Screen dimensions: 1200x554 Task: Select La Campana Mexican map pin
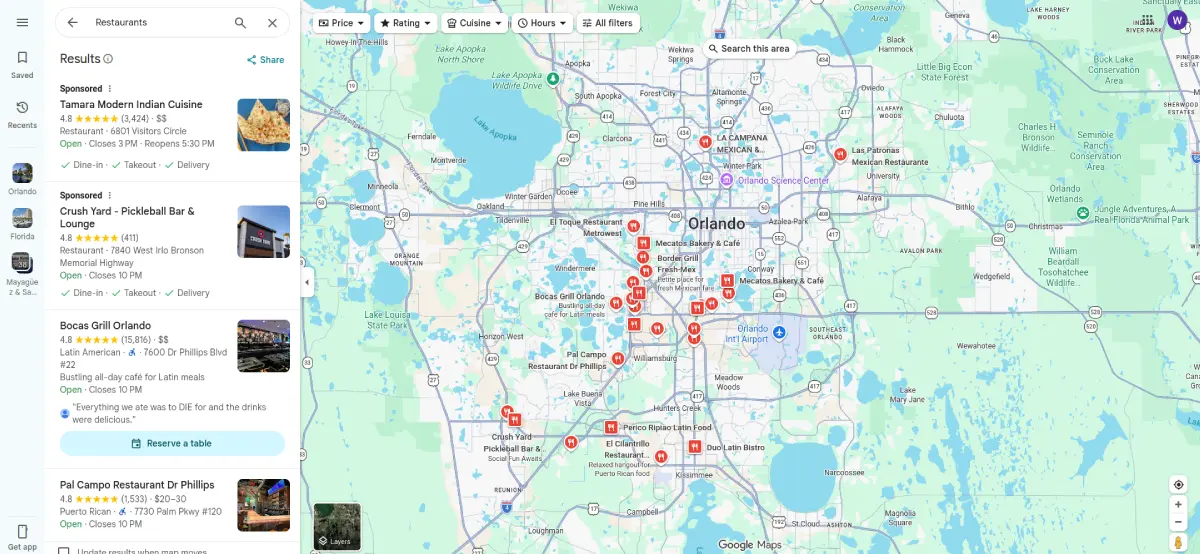[705, 142]
